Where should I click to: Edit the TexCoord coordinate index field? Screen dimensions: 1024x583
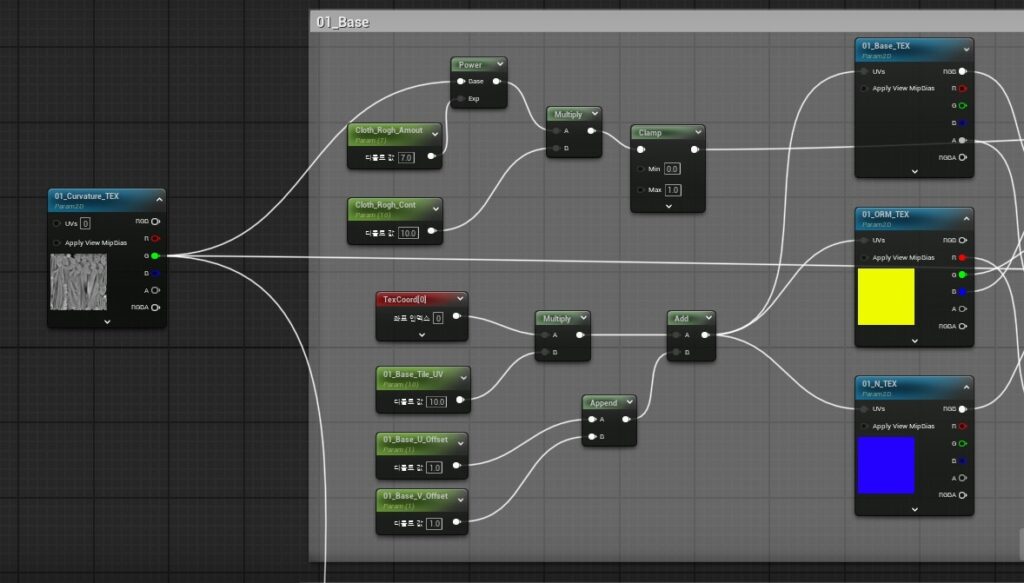point(438,318)
